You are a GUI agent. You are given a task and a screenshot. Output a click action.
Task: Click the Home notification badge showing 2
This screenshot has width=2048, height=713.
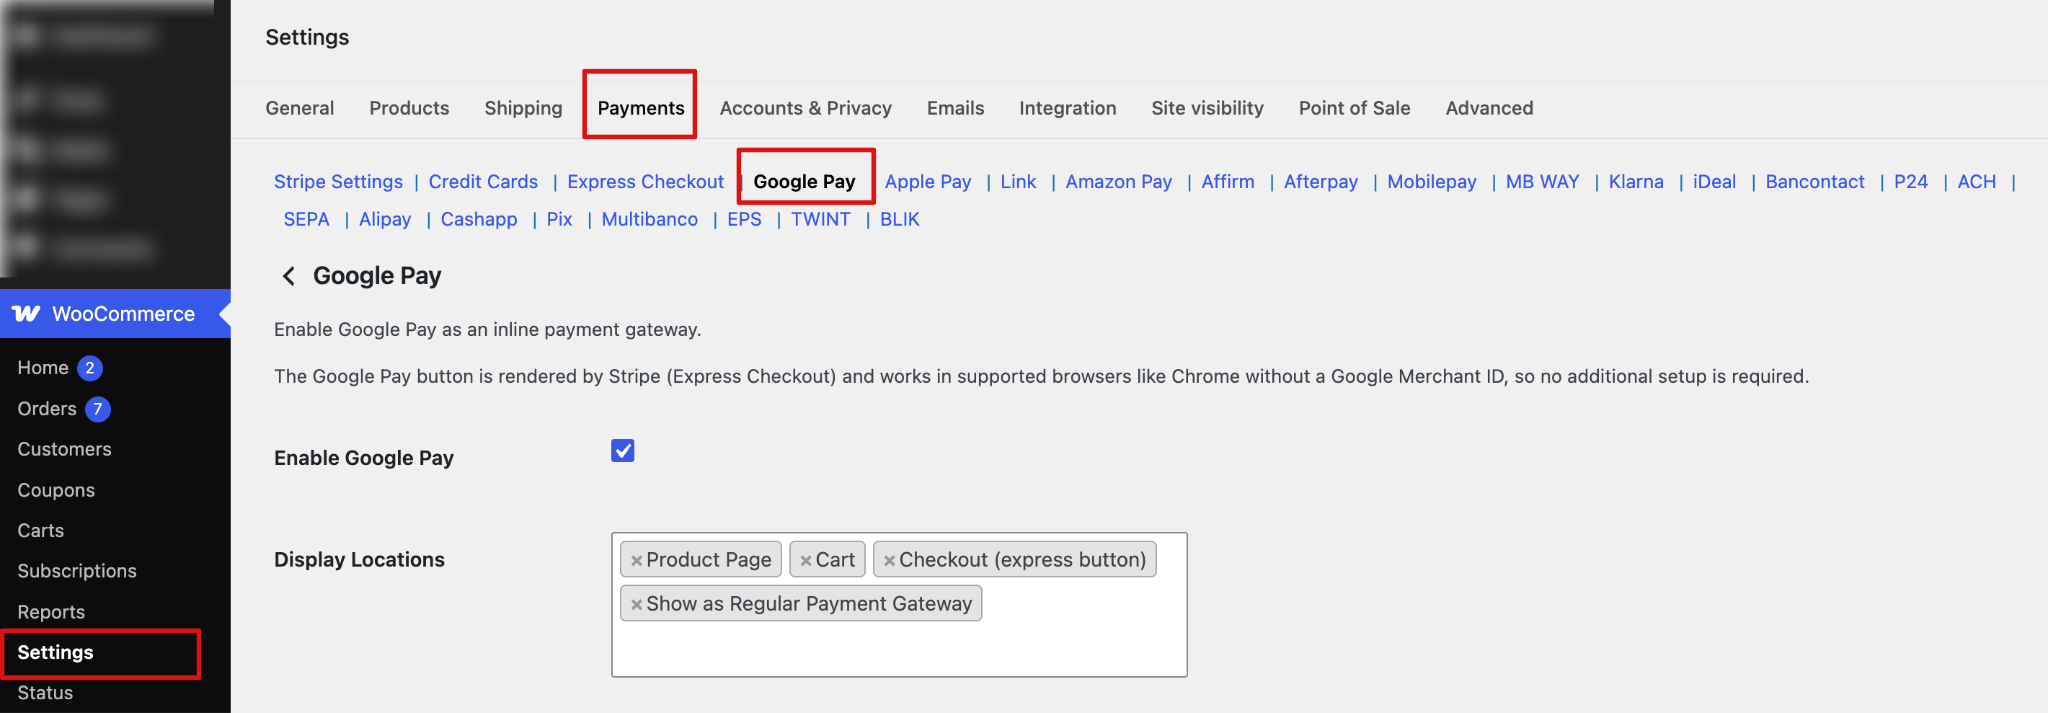pyautogui.click(x=90, y=368)
